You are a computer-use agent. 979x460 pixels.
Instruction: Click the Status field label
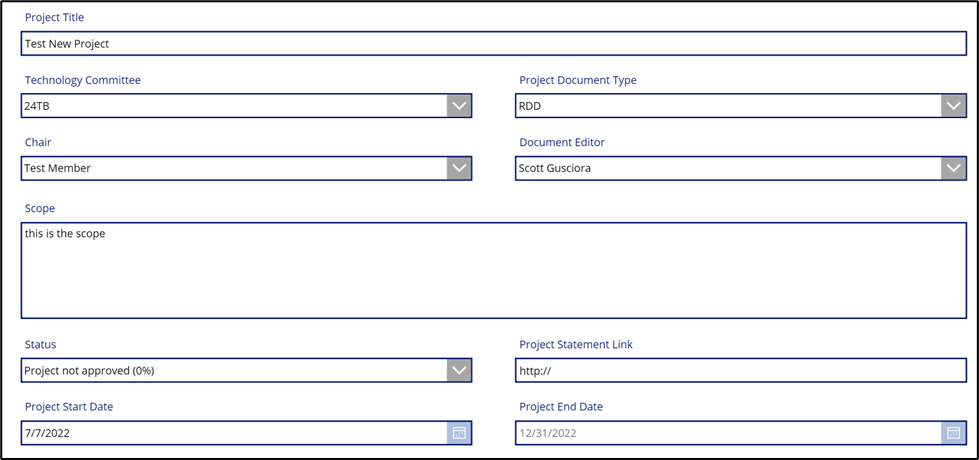pyautogui.click(x=40, y=345)
